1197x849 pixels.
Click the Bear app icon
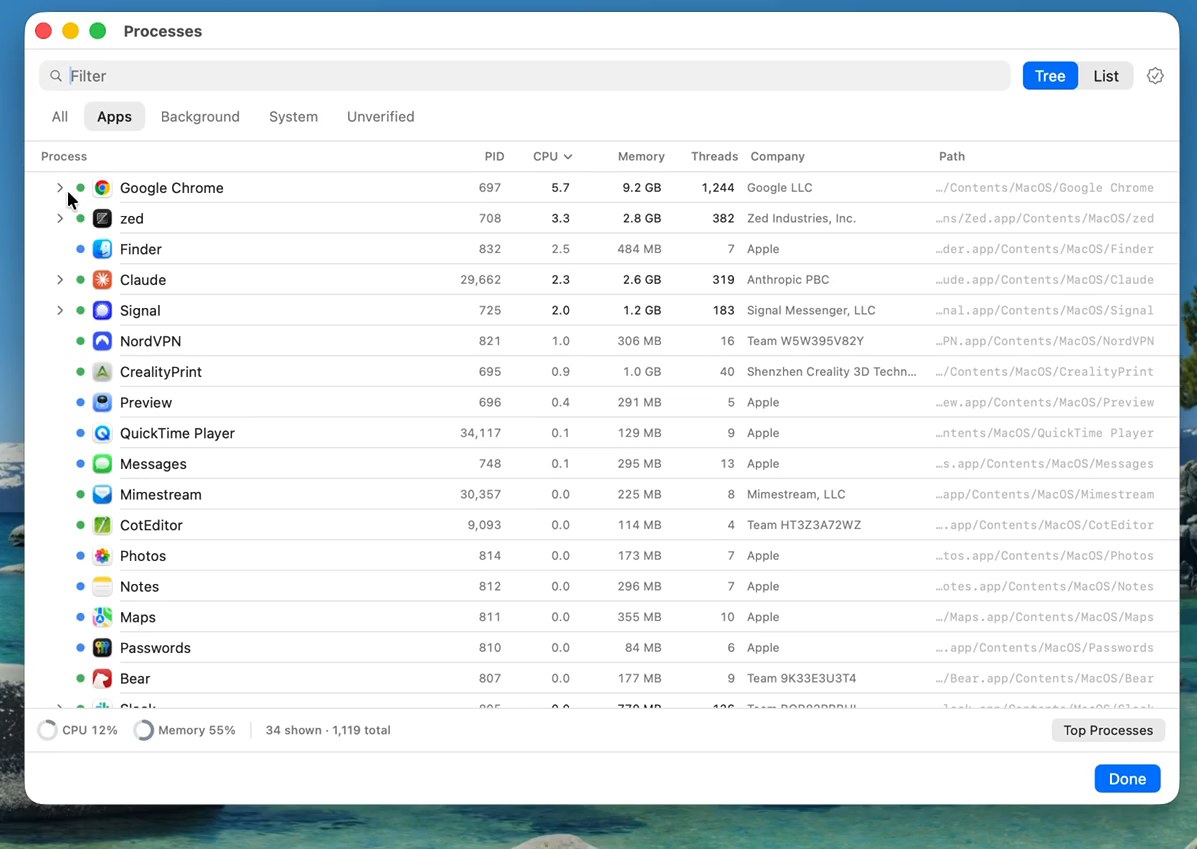(x=102, y=679)
